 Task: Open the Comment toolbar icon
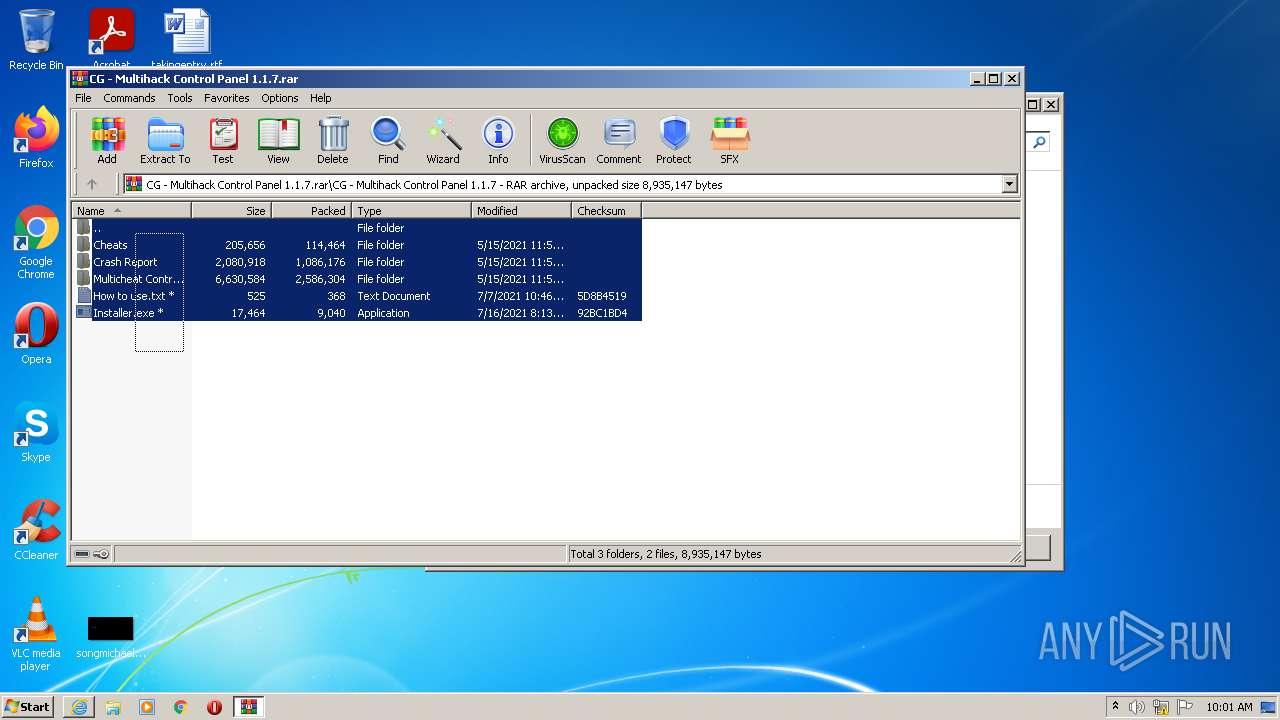(619, 141)
